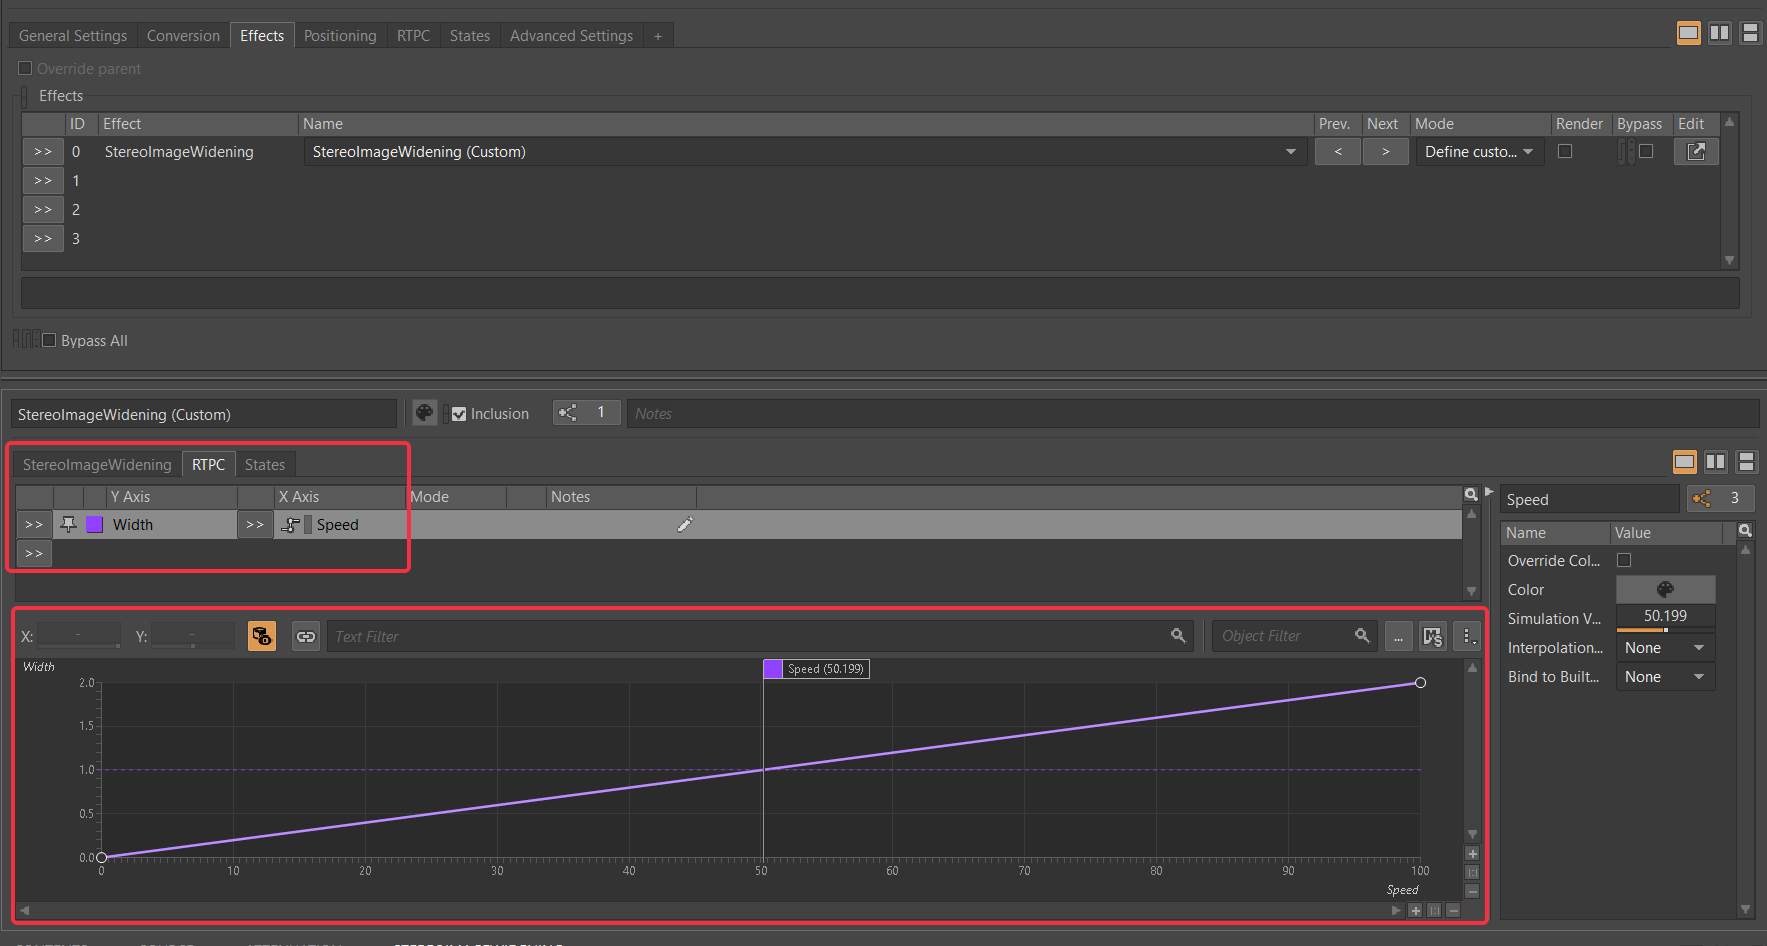Open the vertical dots options menu
This screenshot has width=1767, height=946.
click(x=1467, y=636)
